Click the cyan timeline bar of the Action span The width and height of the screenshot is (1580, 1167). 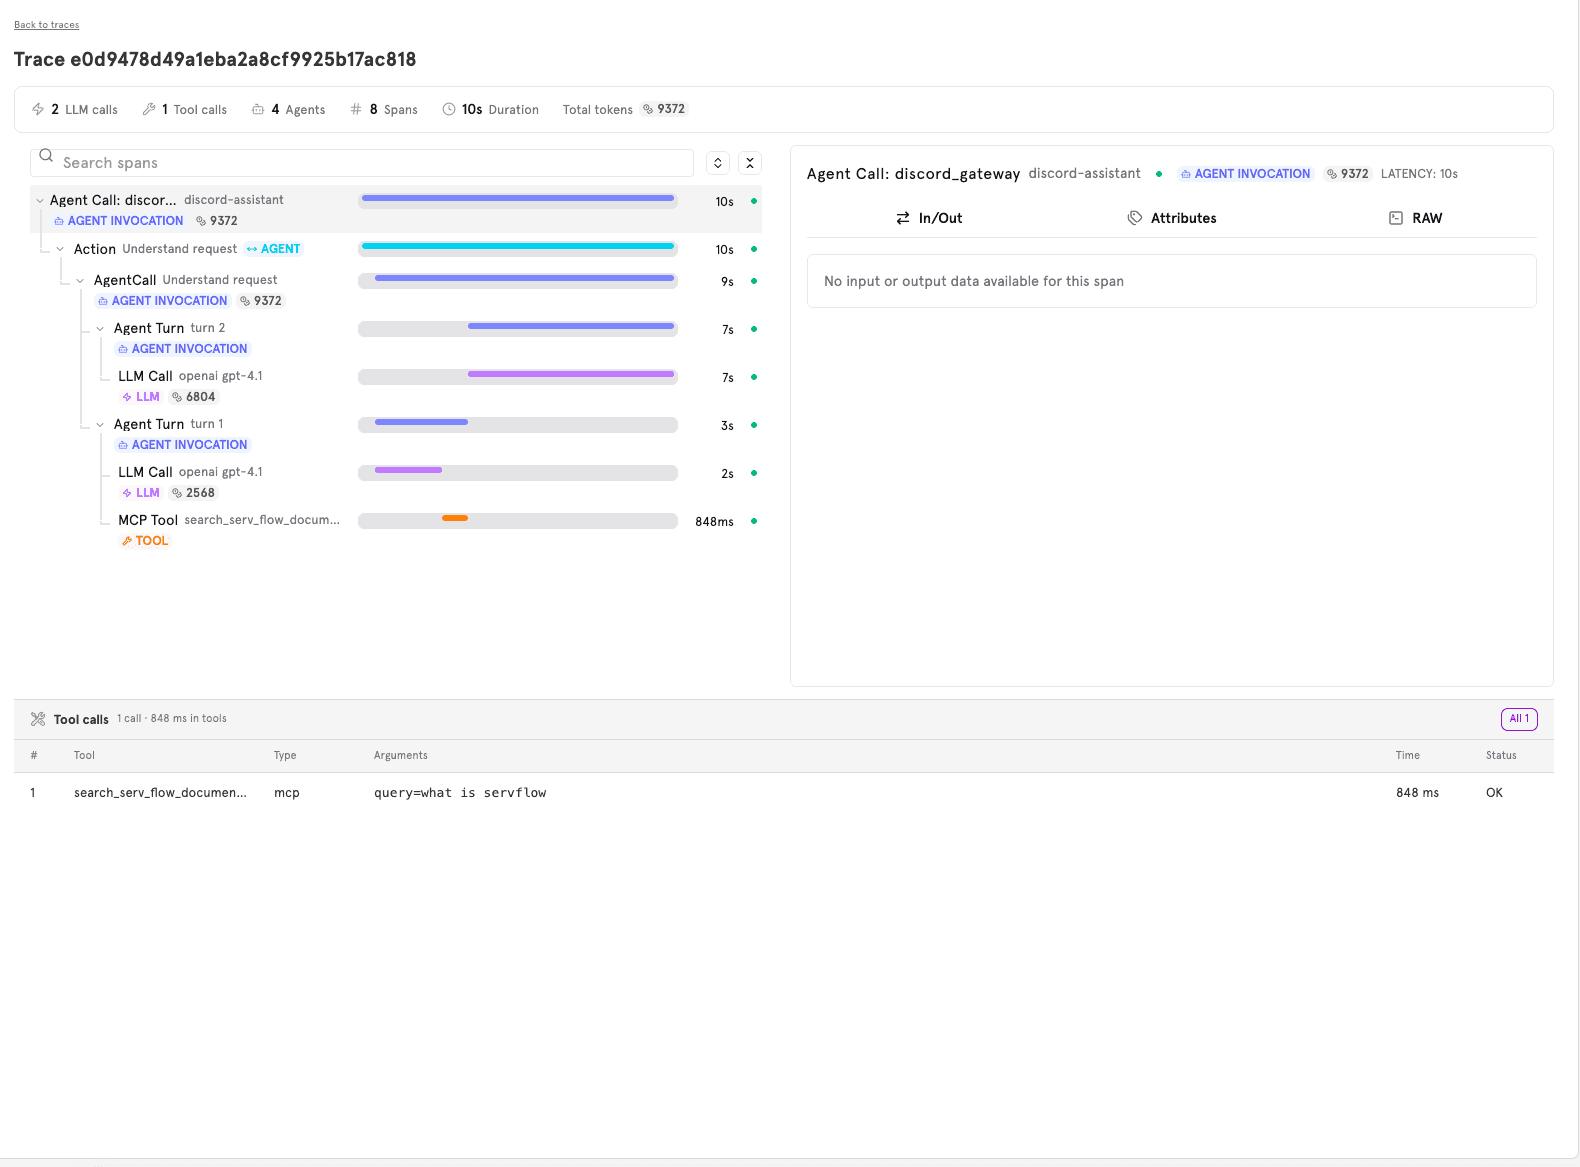pyautogui.click(x=518, y=246)
